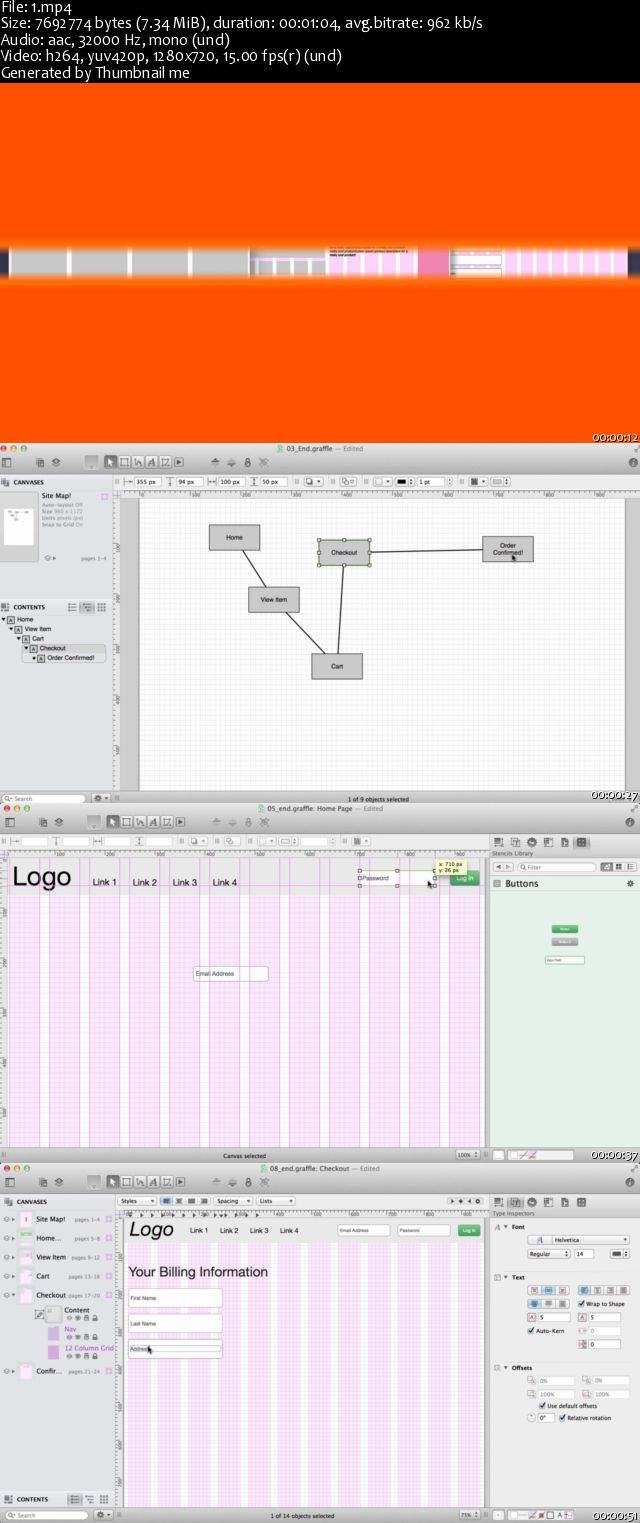This screenshot has height=1523, width=640.
Task: Click the Email Address field on Home Page canvas
Action: point(231,973)
